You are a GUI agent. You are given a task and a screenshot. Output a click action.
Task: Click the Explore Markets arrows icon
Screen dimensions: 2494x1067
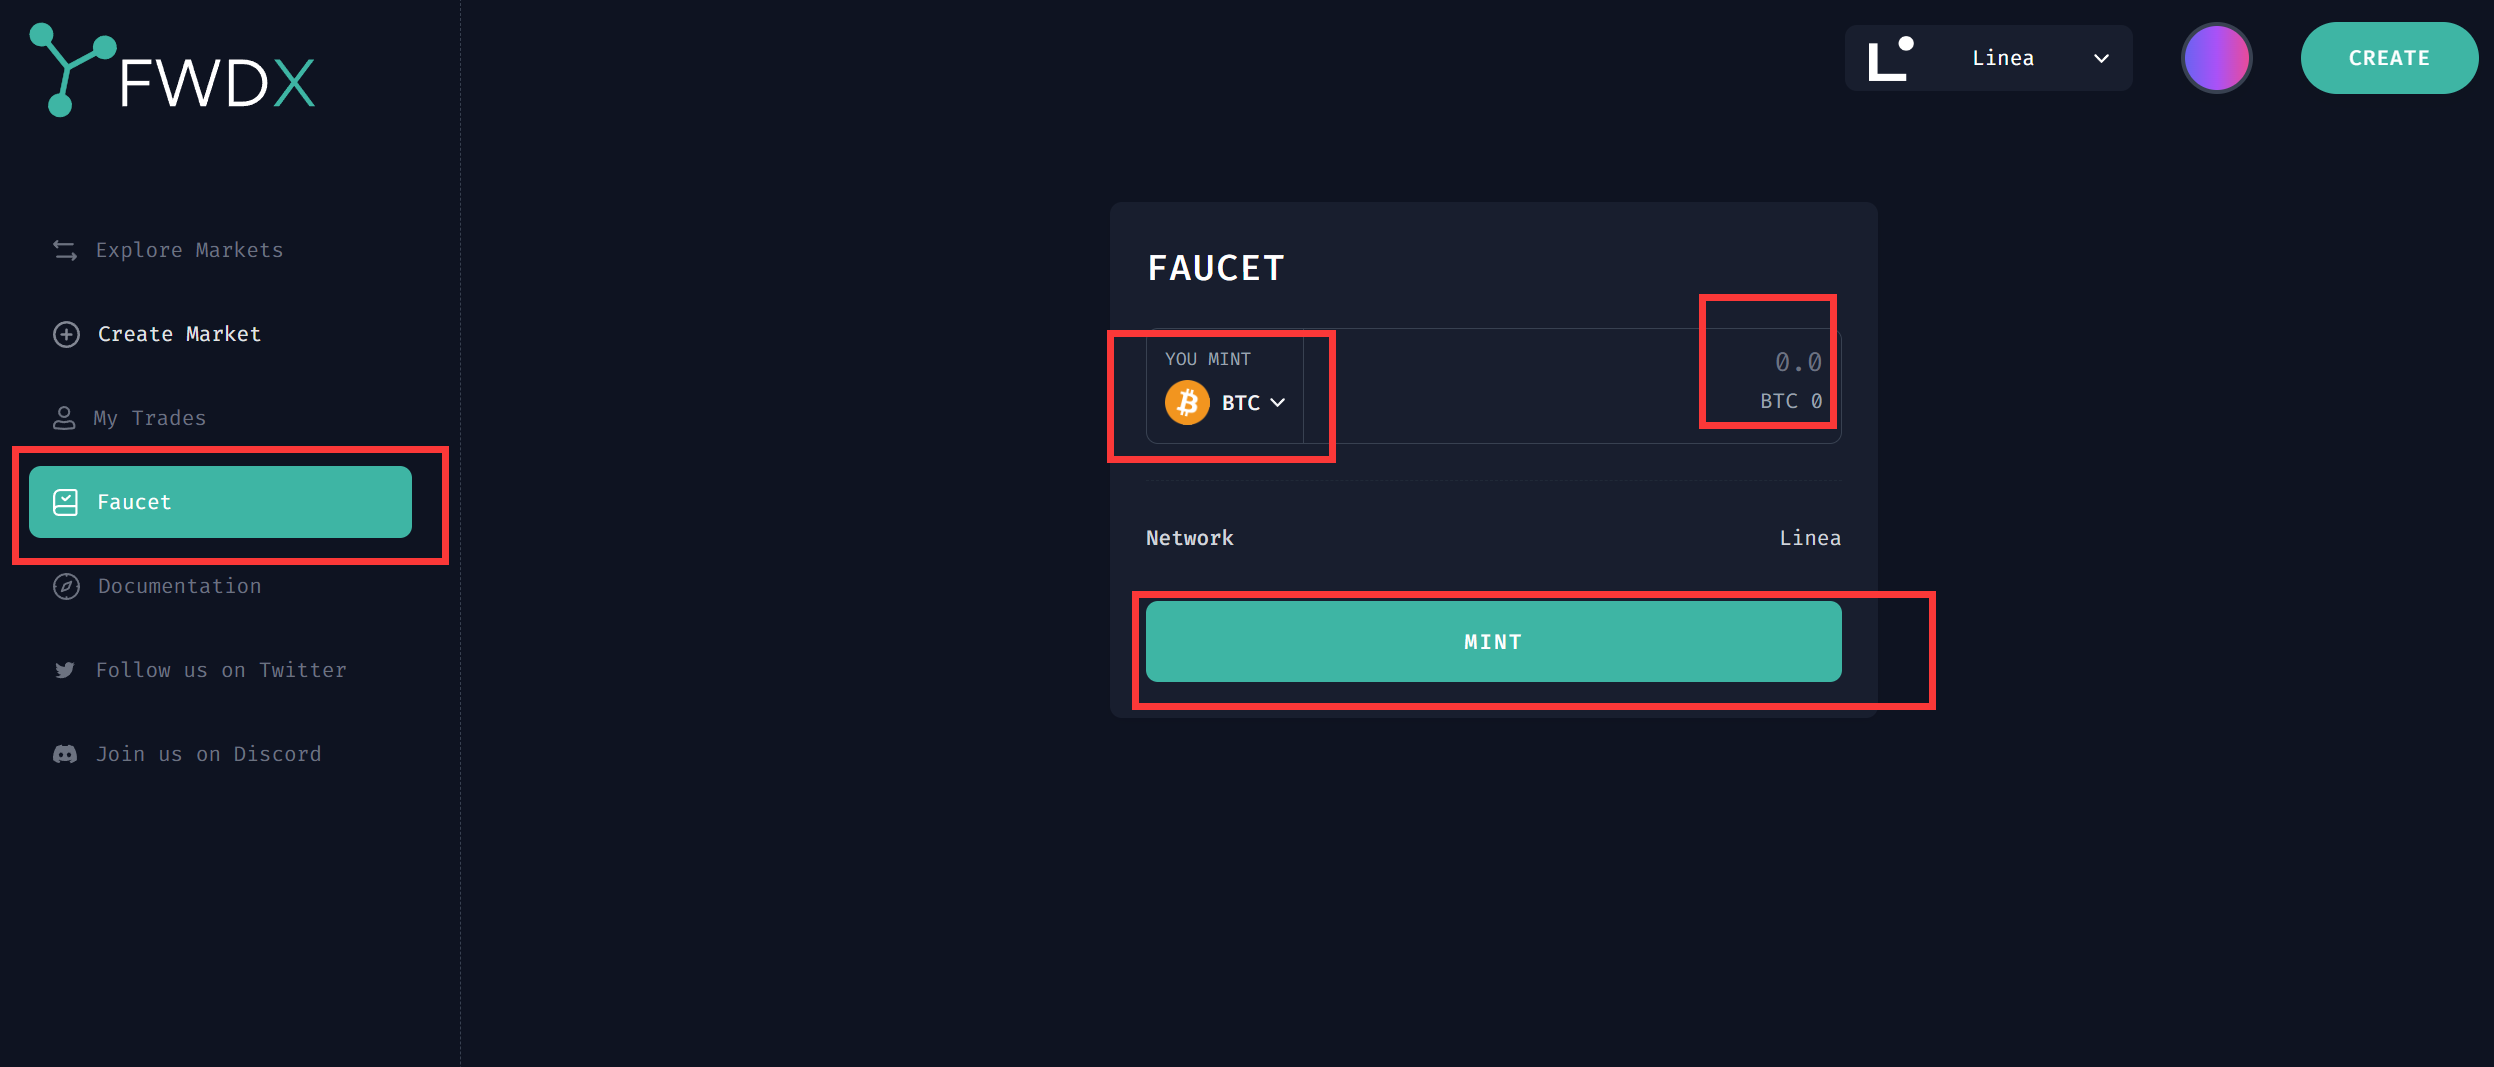[65, 250]
